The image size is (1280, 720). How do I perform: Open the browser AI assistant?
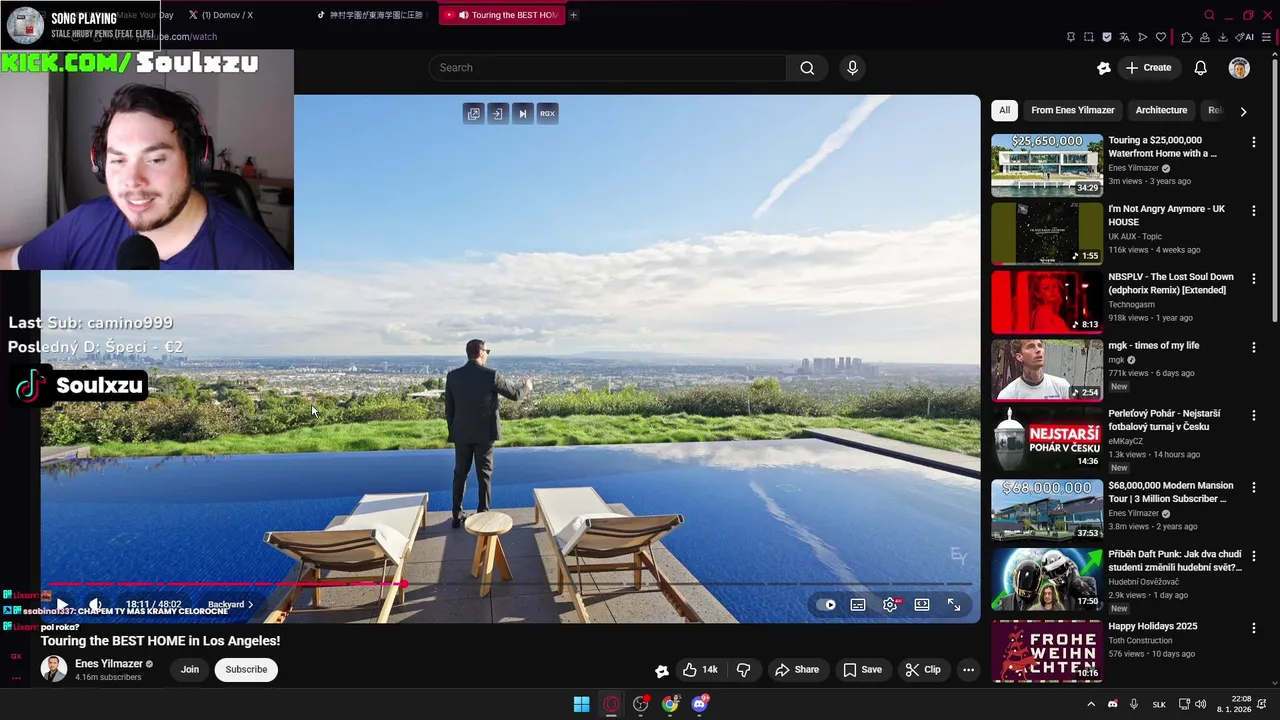point(1245,37)
